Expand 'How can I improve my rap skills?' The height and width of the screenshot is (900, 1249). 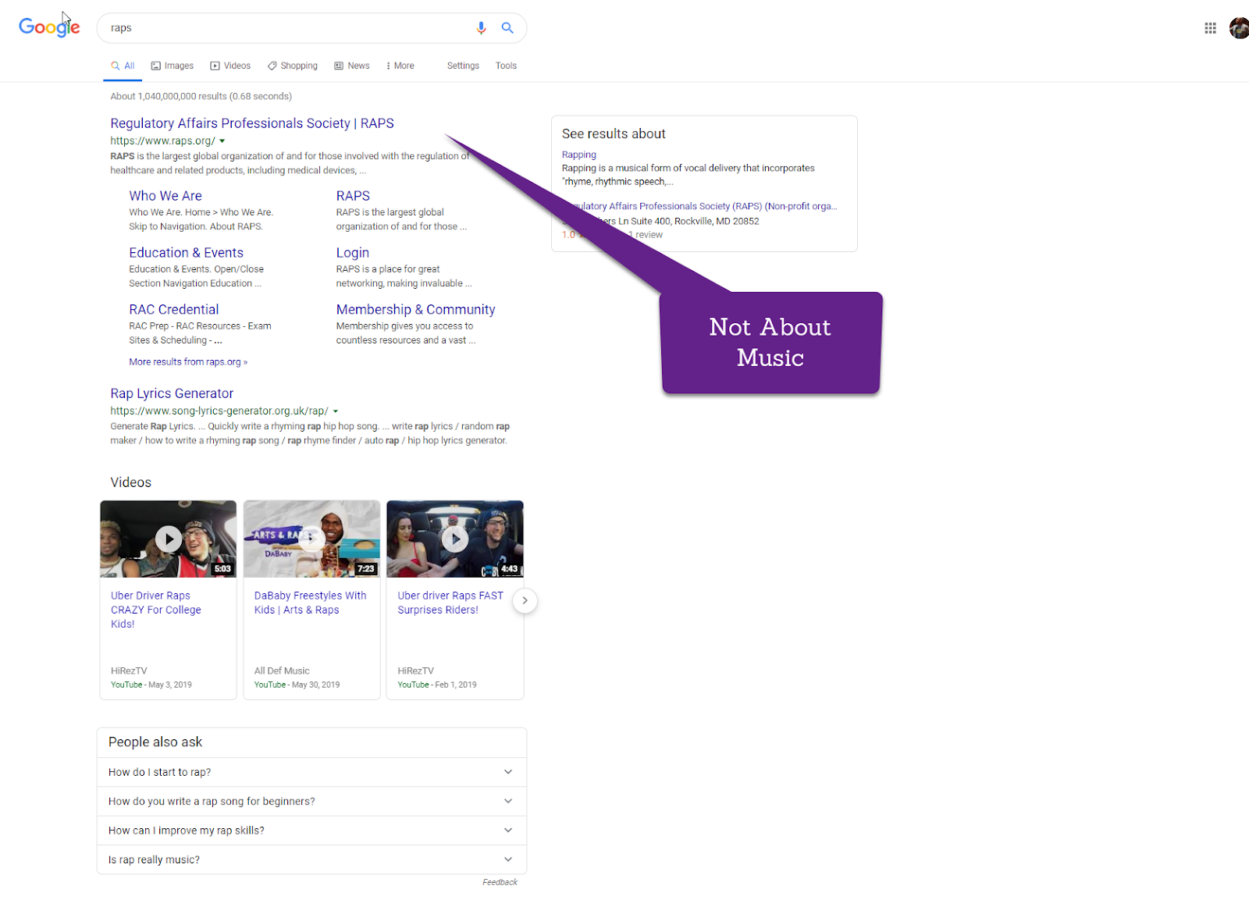[311, 830]
